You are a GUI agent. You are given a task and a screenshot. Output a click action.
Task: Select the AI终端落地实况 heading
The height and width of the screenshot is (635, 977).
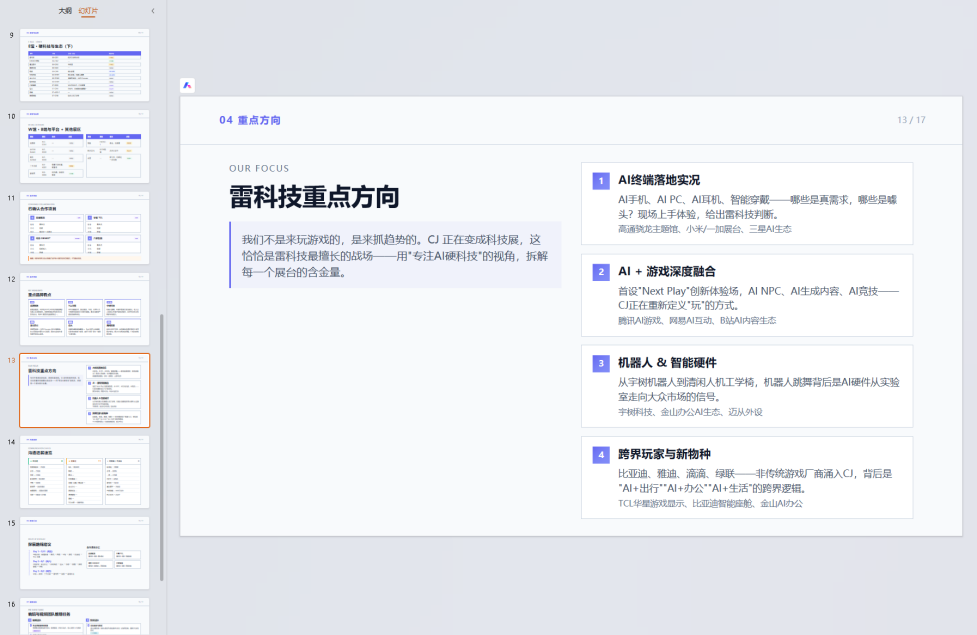coord(659,180)
